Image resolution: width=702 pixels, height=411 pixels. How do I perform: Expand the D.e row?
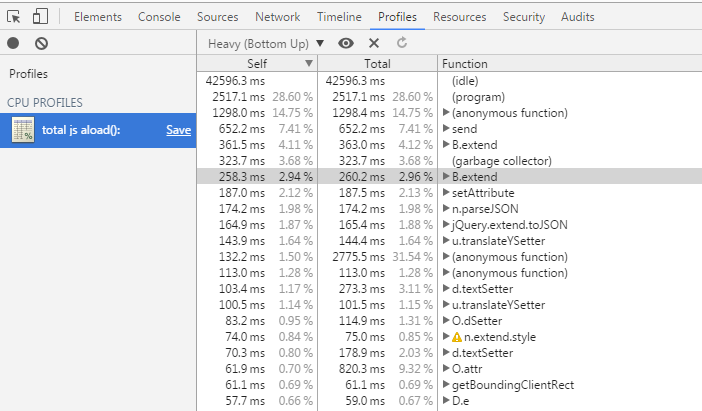(x=446, y=401)
